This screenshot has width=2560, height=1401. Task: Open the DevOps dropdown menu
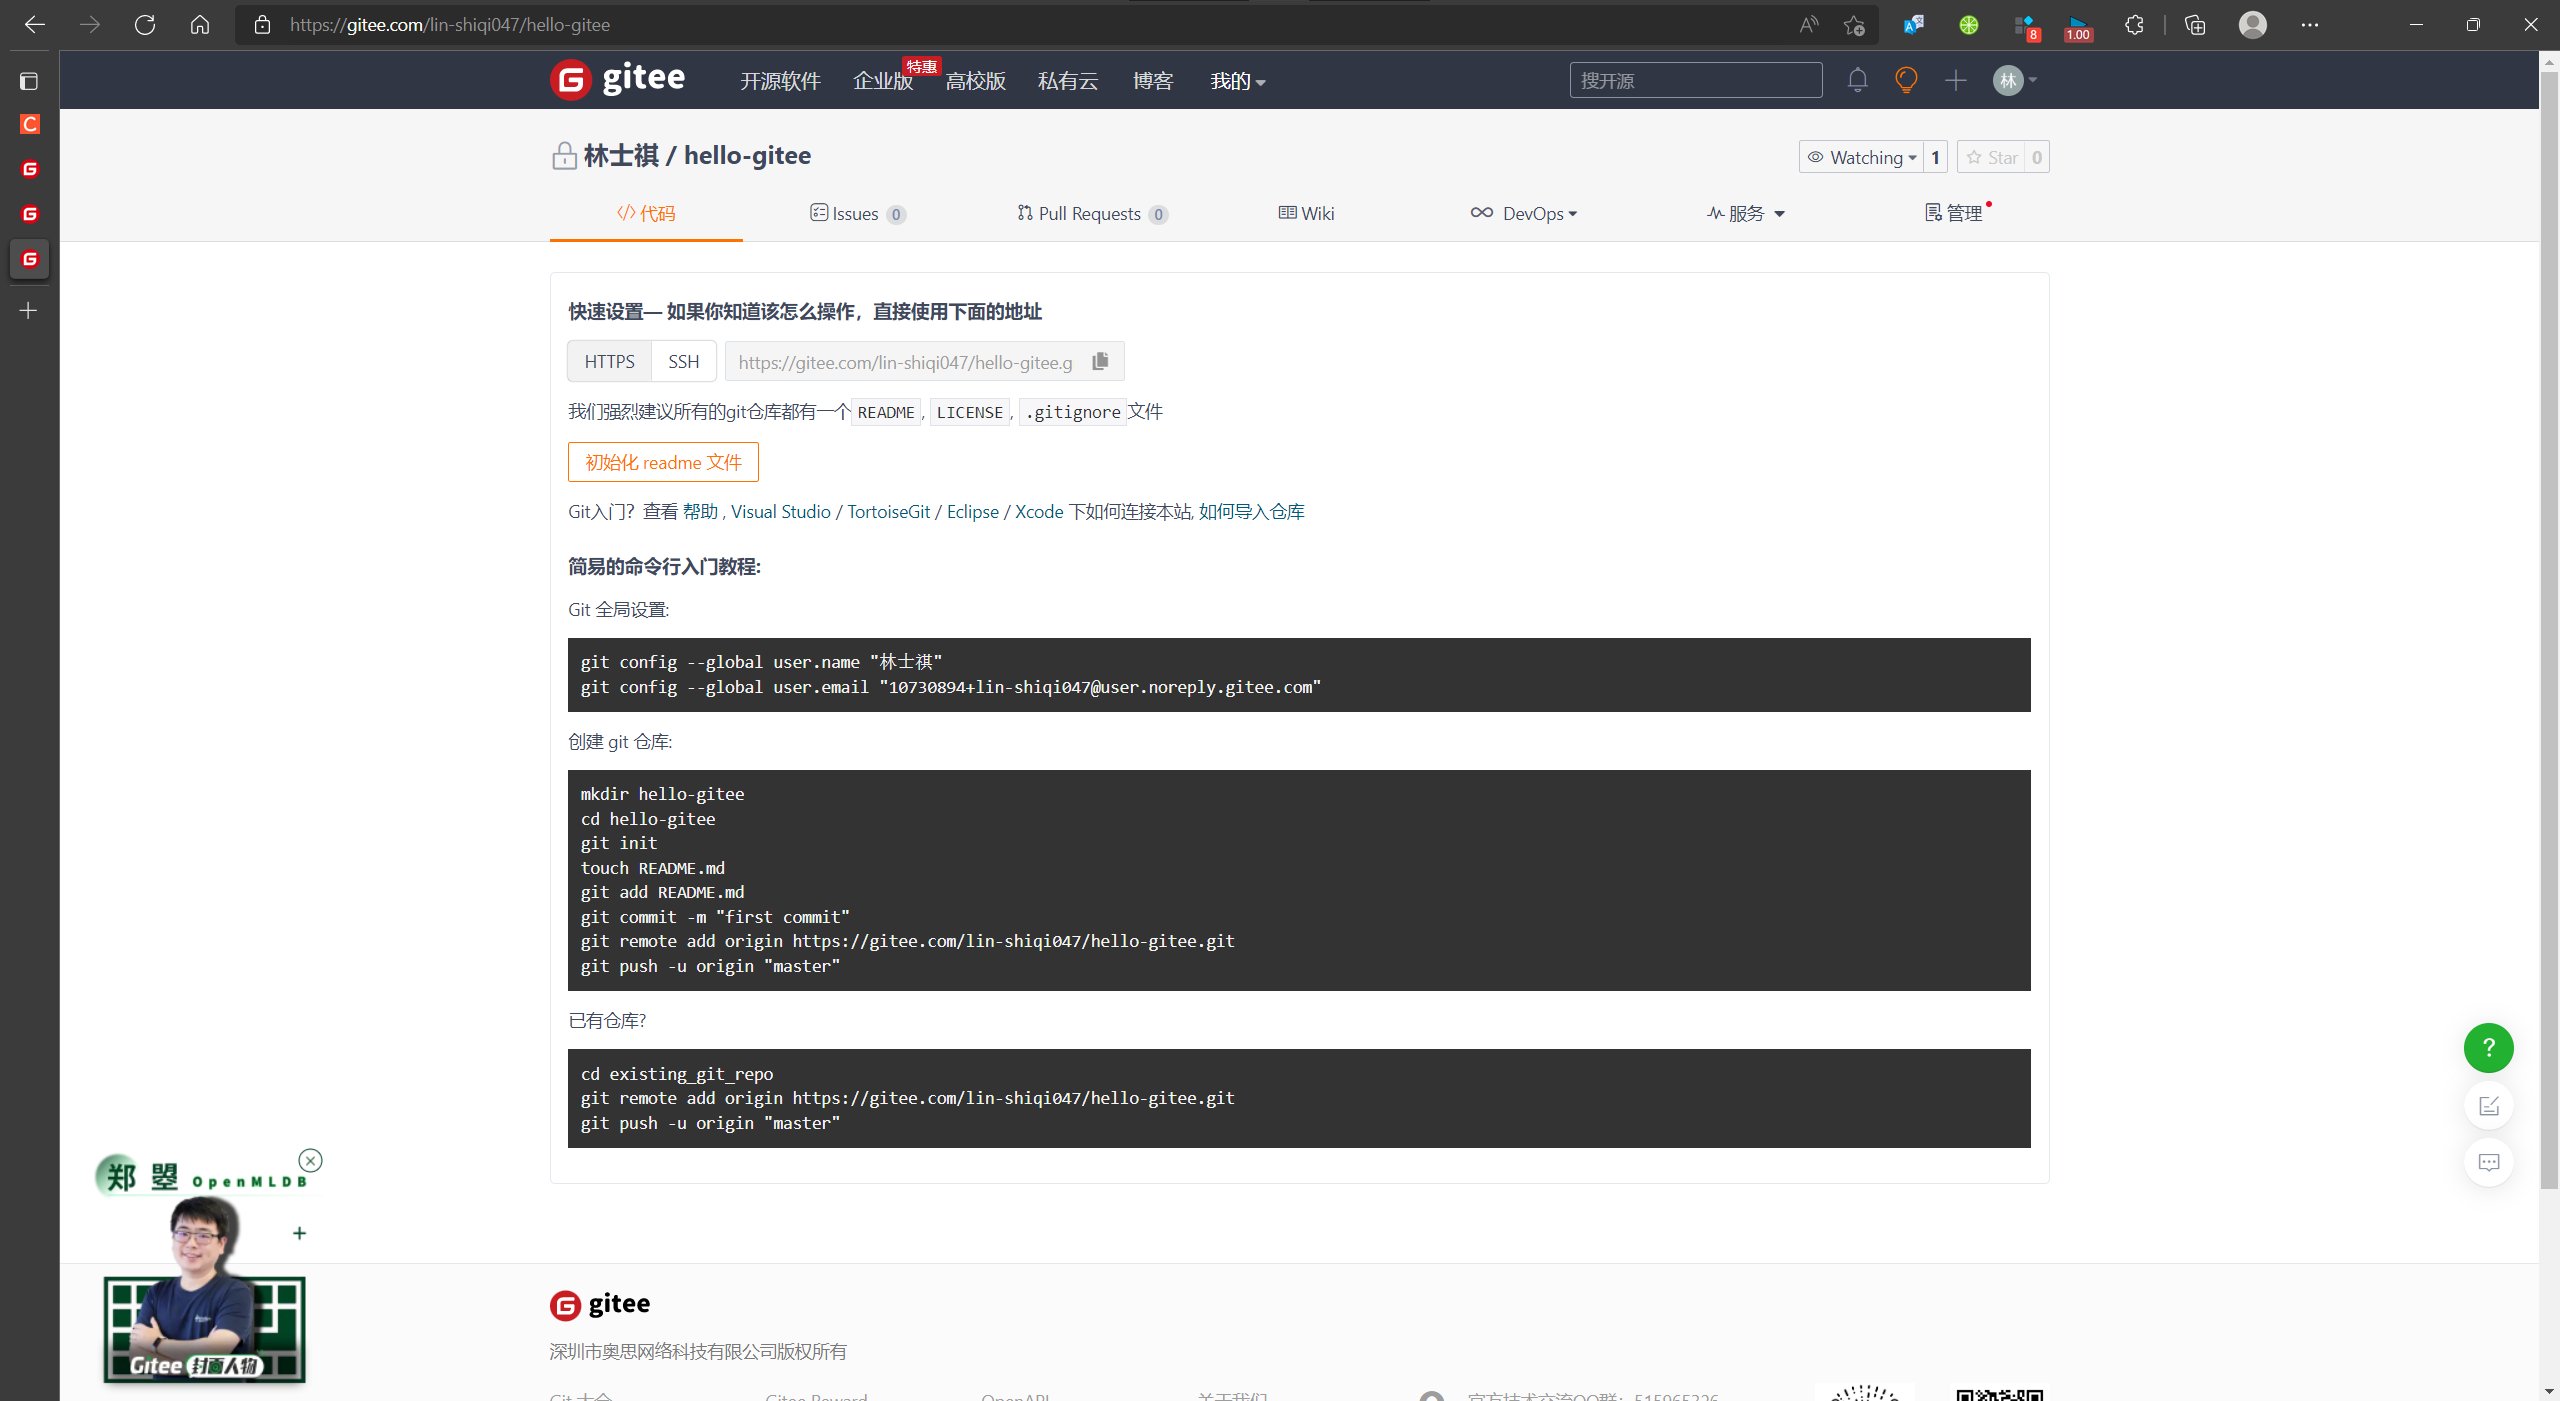click(1524, 213)
